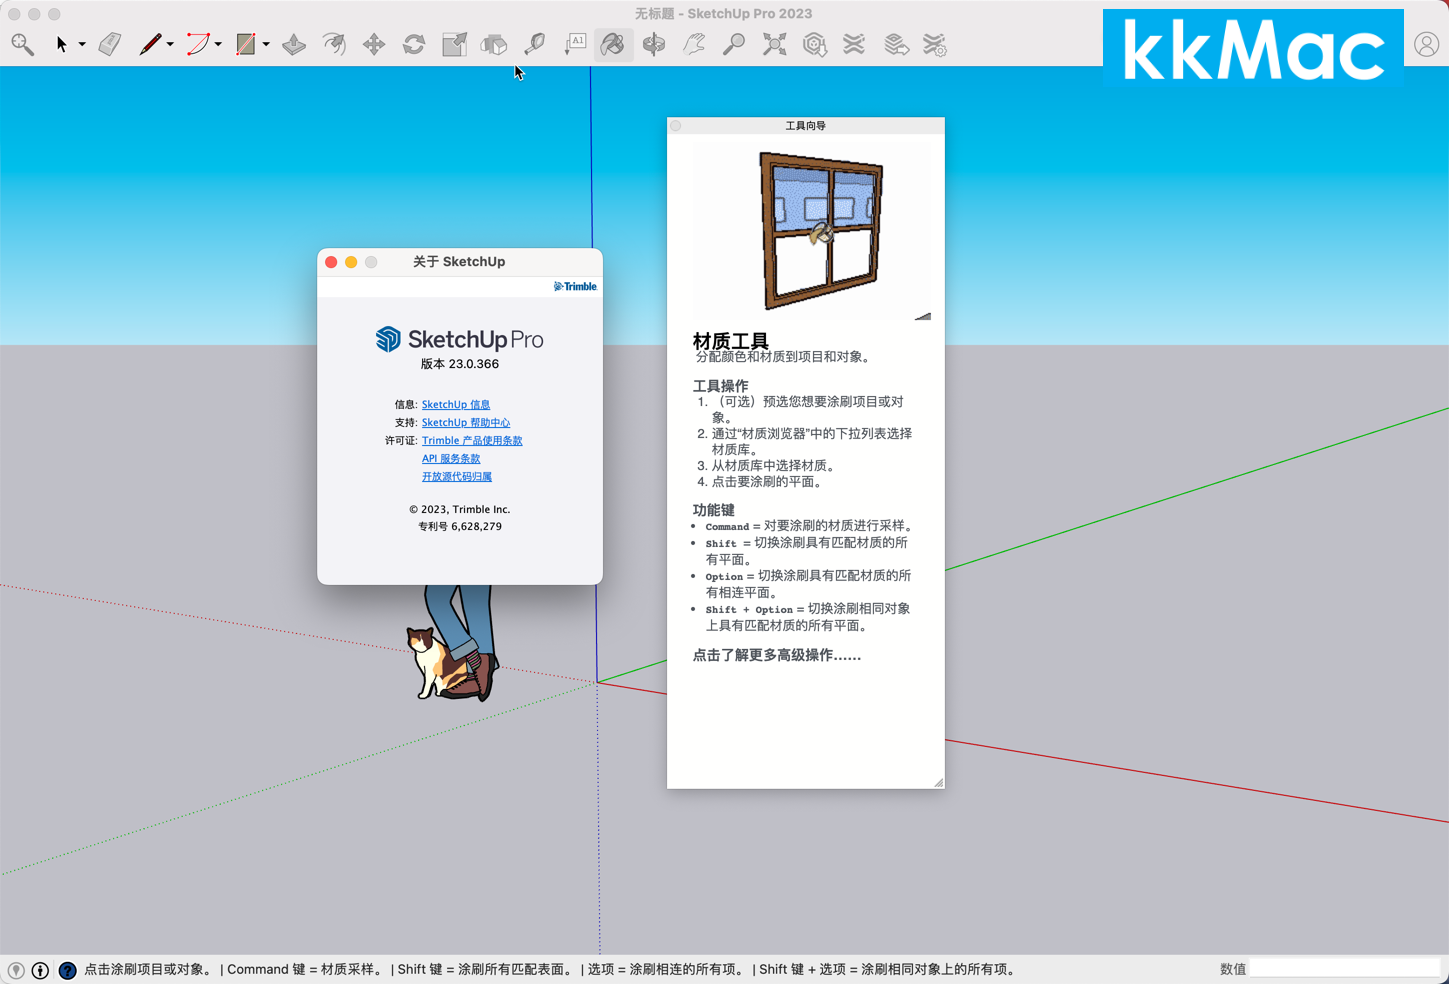This screenshot has height=984, width=1449.
Task: Pick the Eraser tool
Action: point(110,44)
